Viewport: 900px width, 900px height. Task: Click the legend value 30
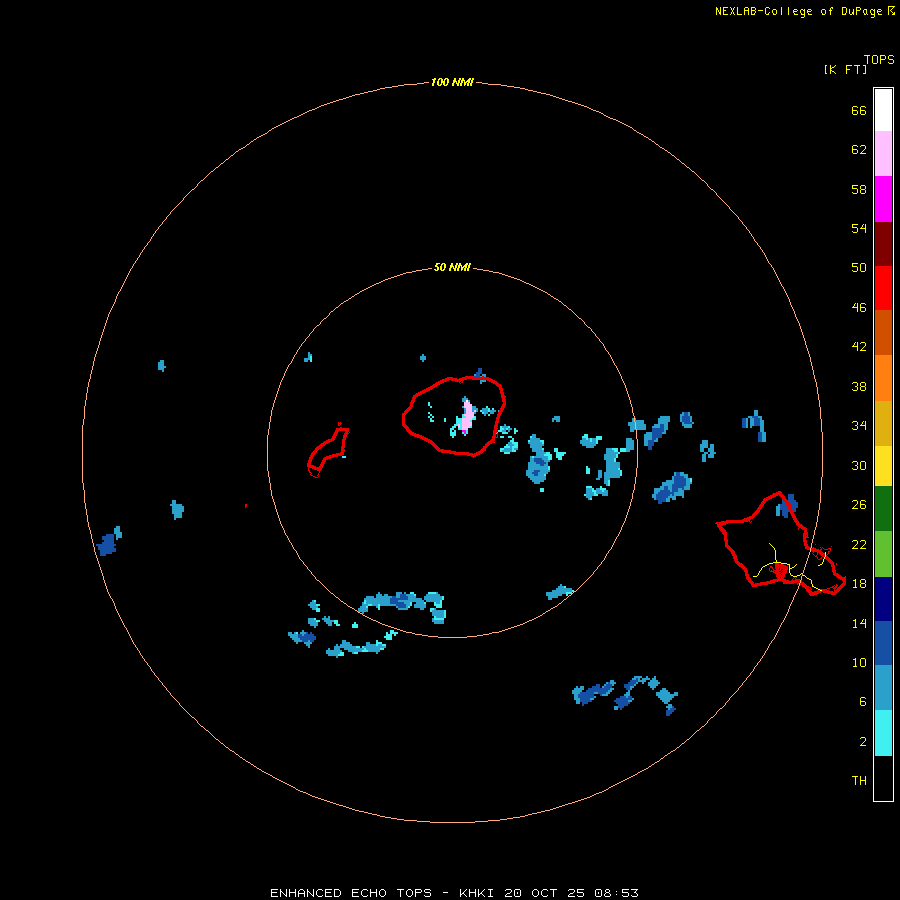tap(859, 465)
